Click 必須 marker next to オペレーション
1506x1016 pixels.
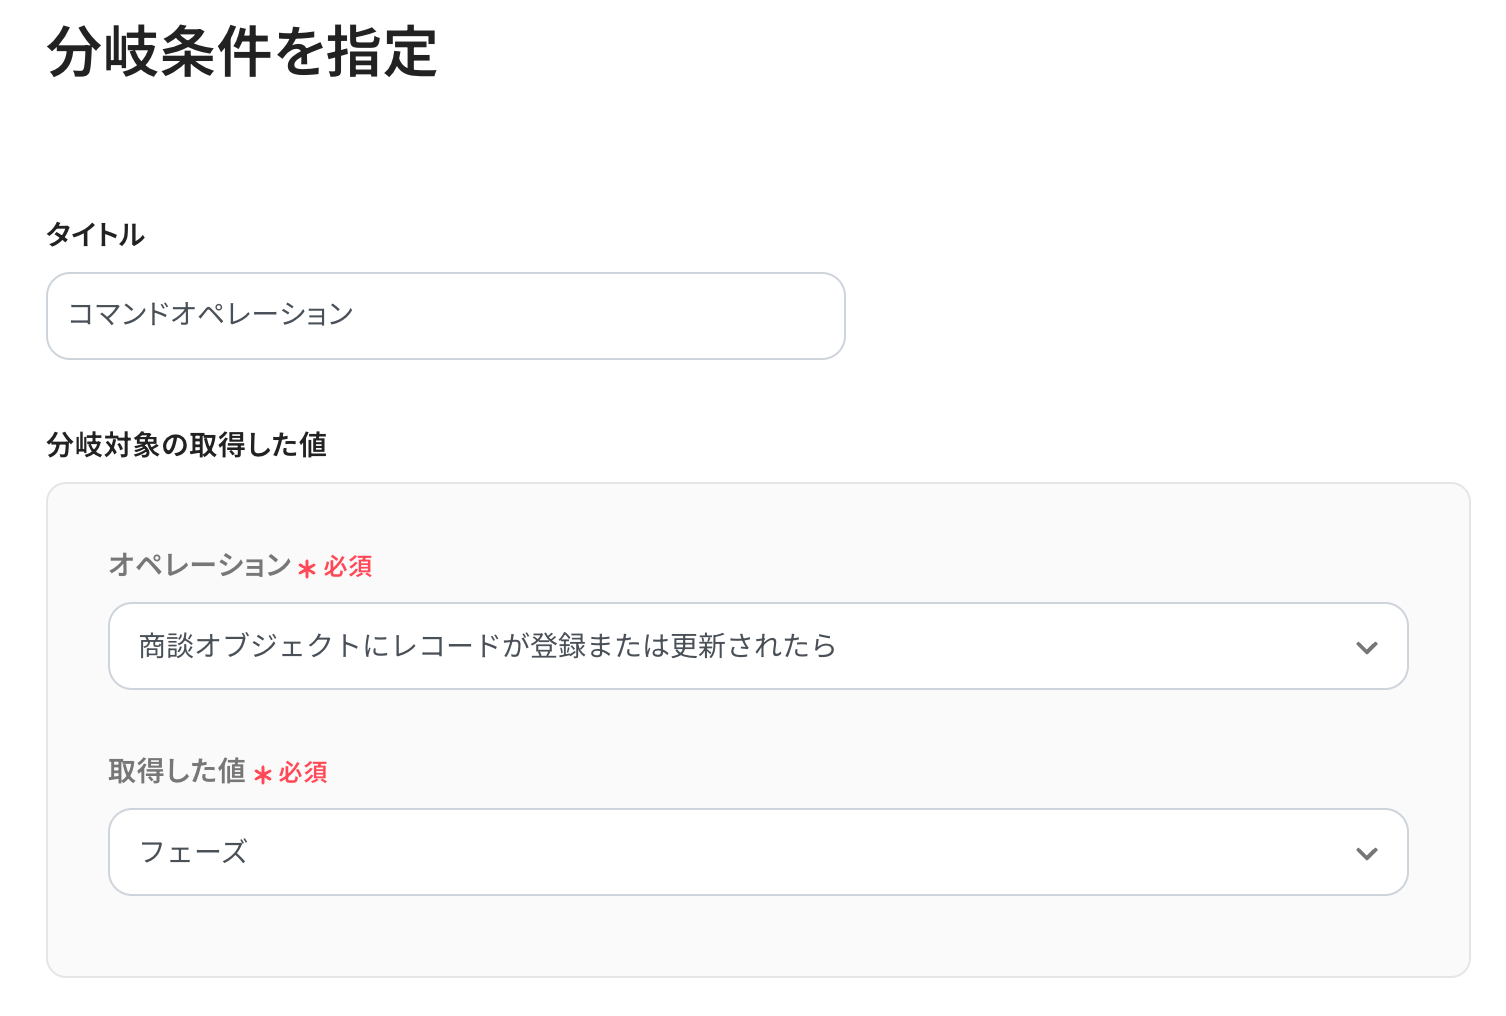coord(348,567)
